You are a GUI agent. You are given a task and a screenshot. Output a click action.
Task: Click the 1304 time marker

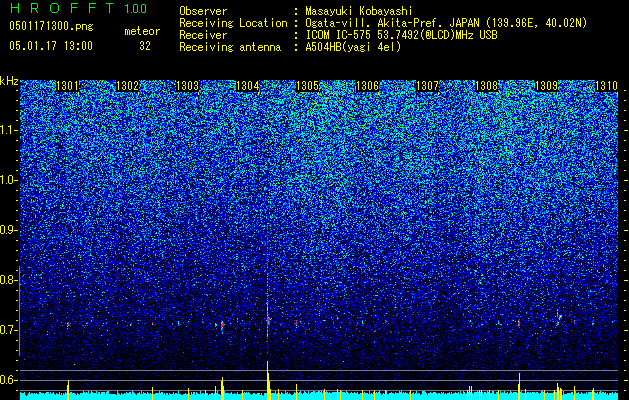248,86
